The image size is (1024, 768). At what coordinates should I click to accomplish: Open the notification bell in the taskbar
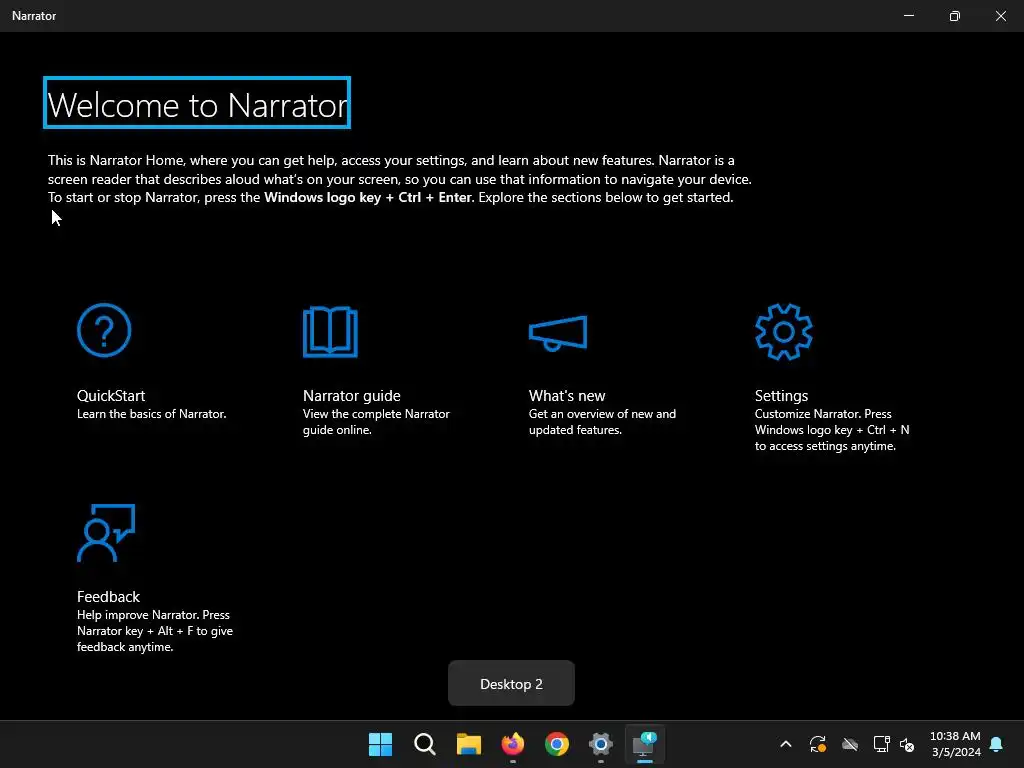coord(997,744)
